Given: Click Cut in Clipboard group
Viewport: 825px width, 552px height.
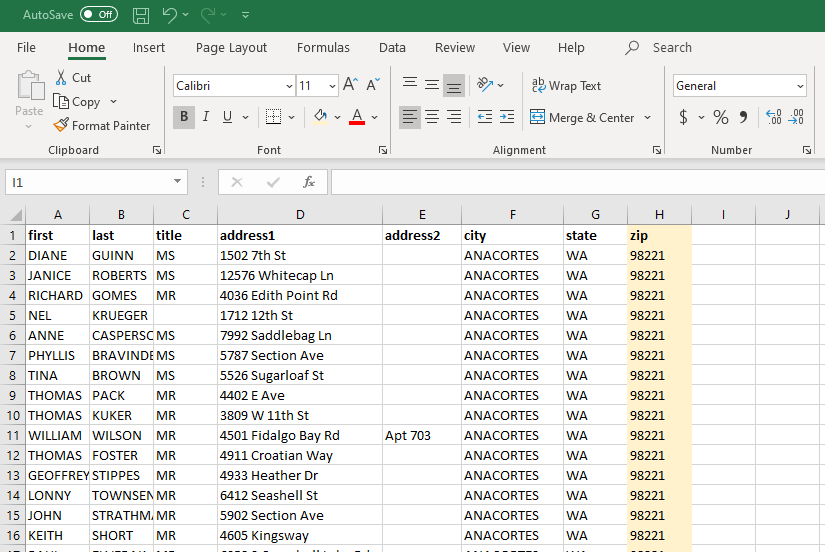Looking at the screenshot, I should coord(74,77).
